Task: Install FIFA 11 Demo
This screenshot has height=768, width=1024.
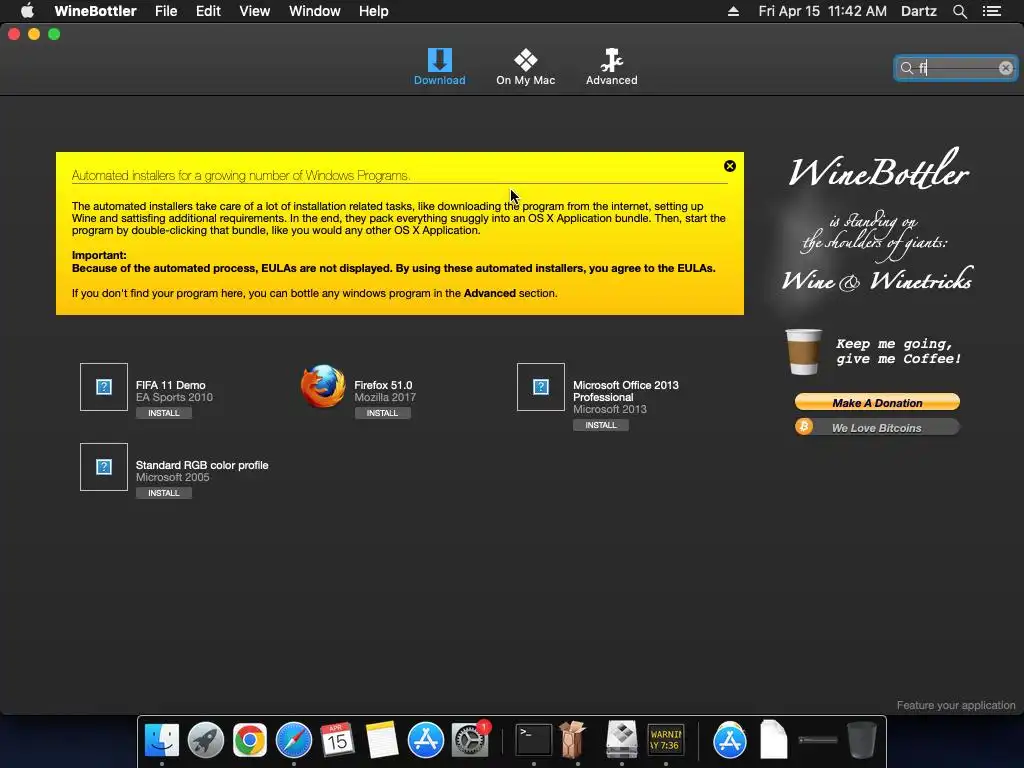Action: click(164, 413)
